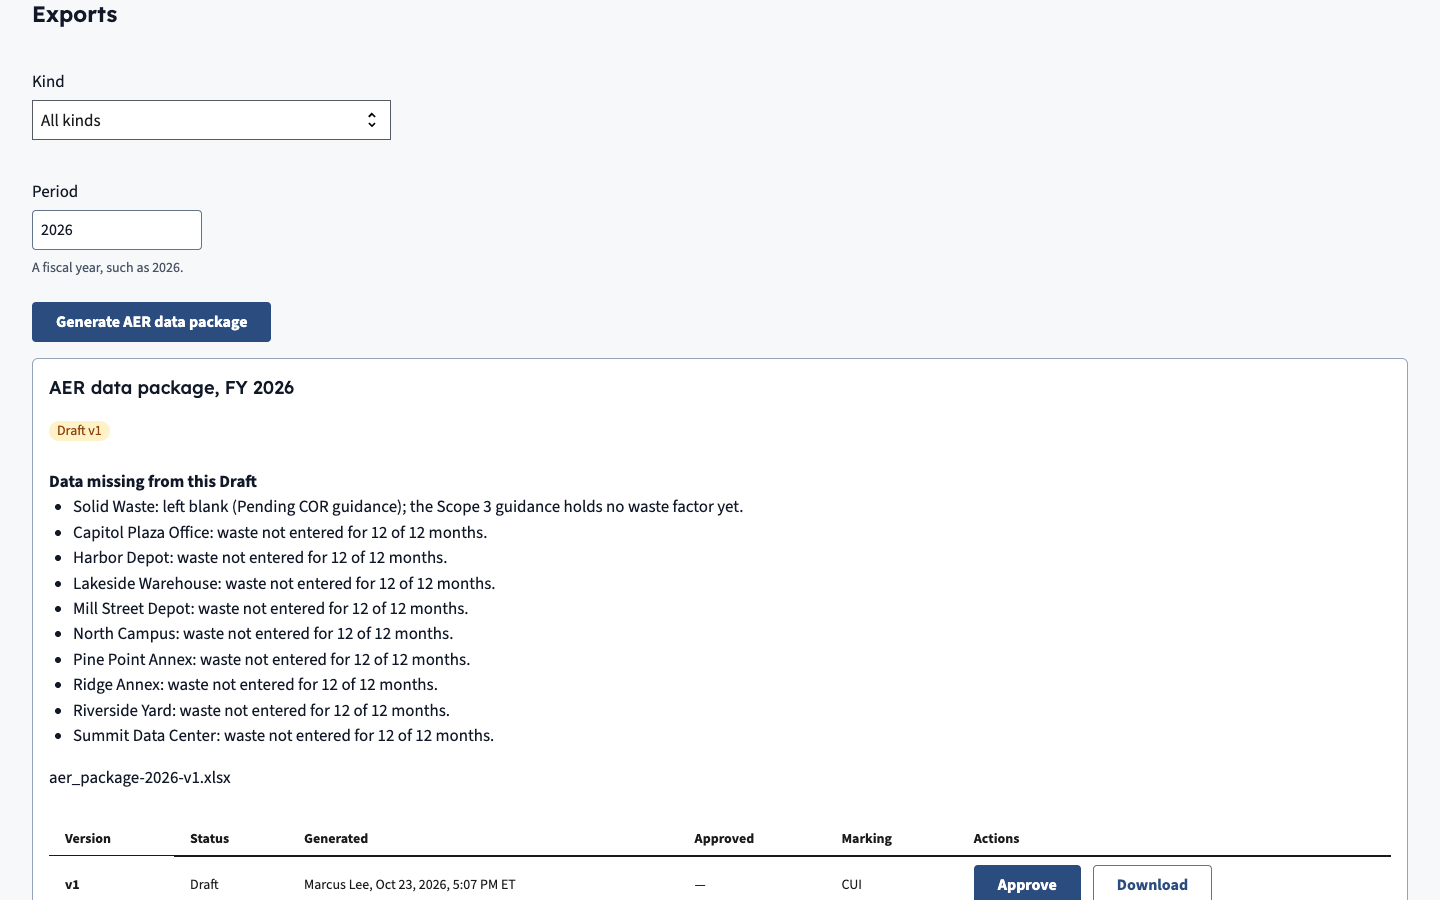This screenshot has width=1440, height=900.
Task: Click the Generated column header
Action: click(x=336, y=838)
